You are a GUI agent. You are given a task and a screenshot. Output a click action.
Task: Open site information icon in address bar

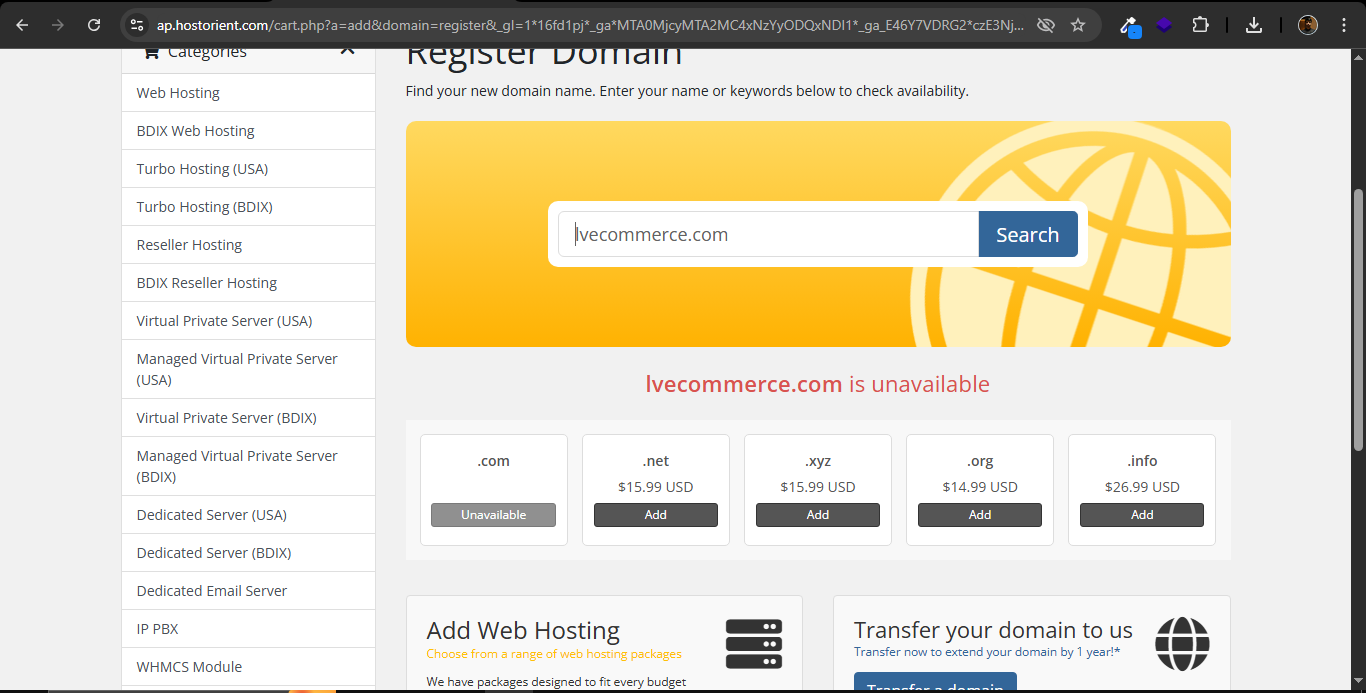pos(137,25)
